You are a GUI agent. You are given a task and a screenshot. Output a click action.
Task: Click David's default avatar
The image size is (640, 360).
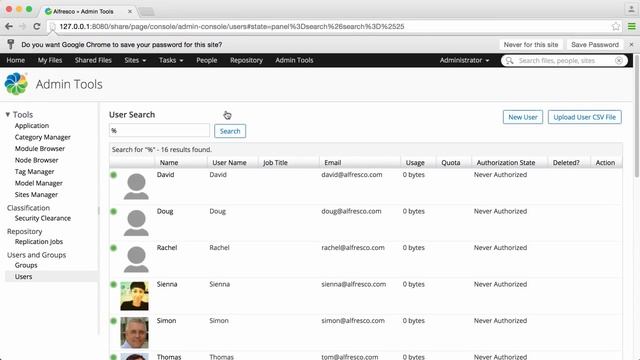pos(136,187)
